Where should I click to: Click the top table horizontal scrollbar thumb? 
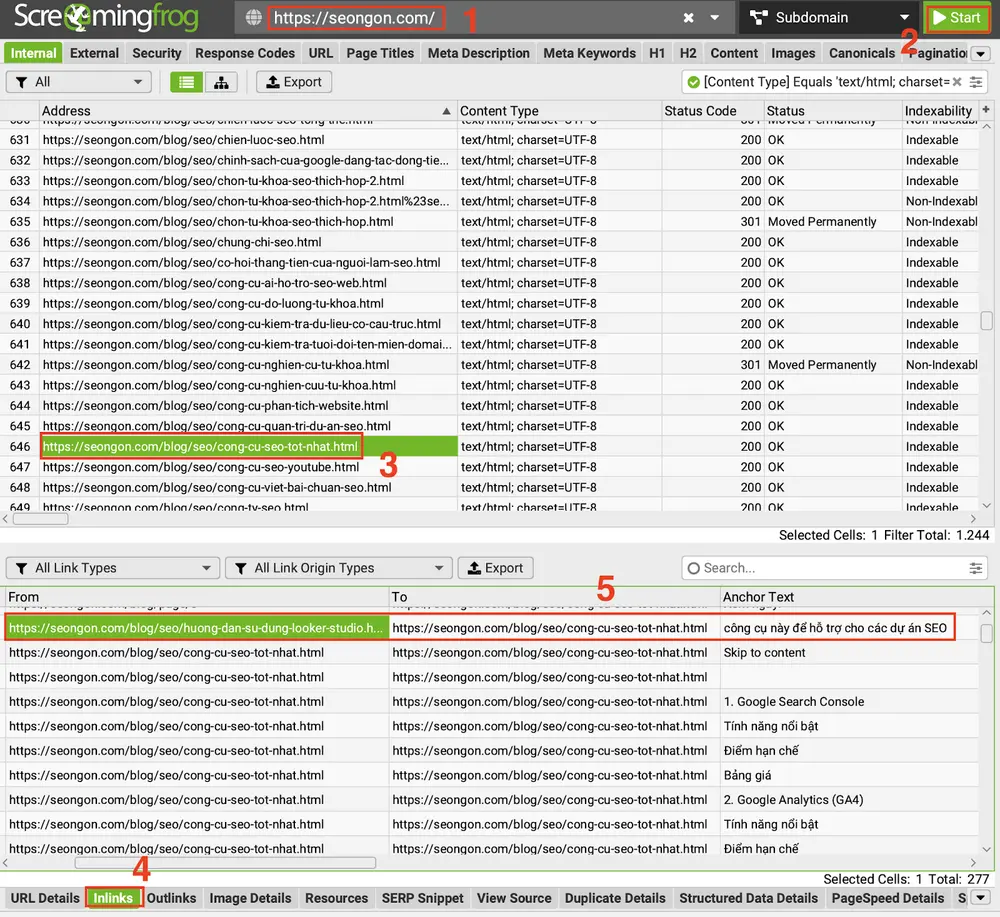point(40,518)
